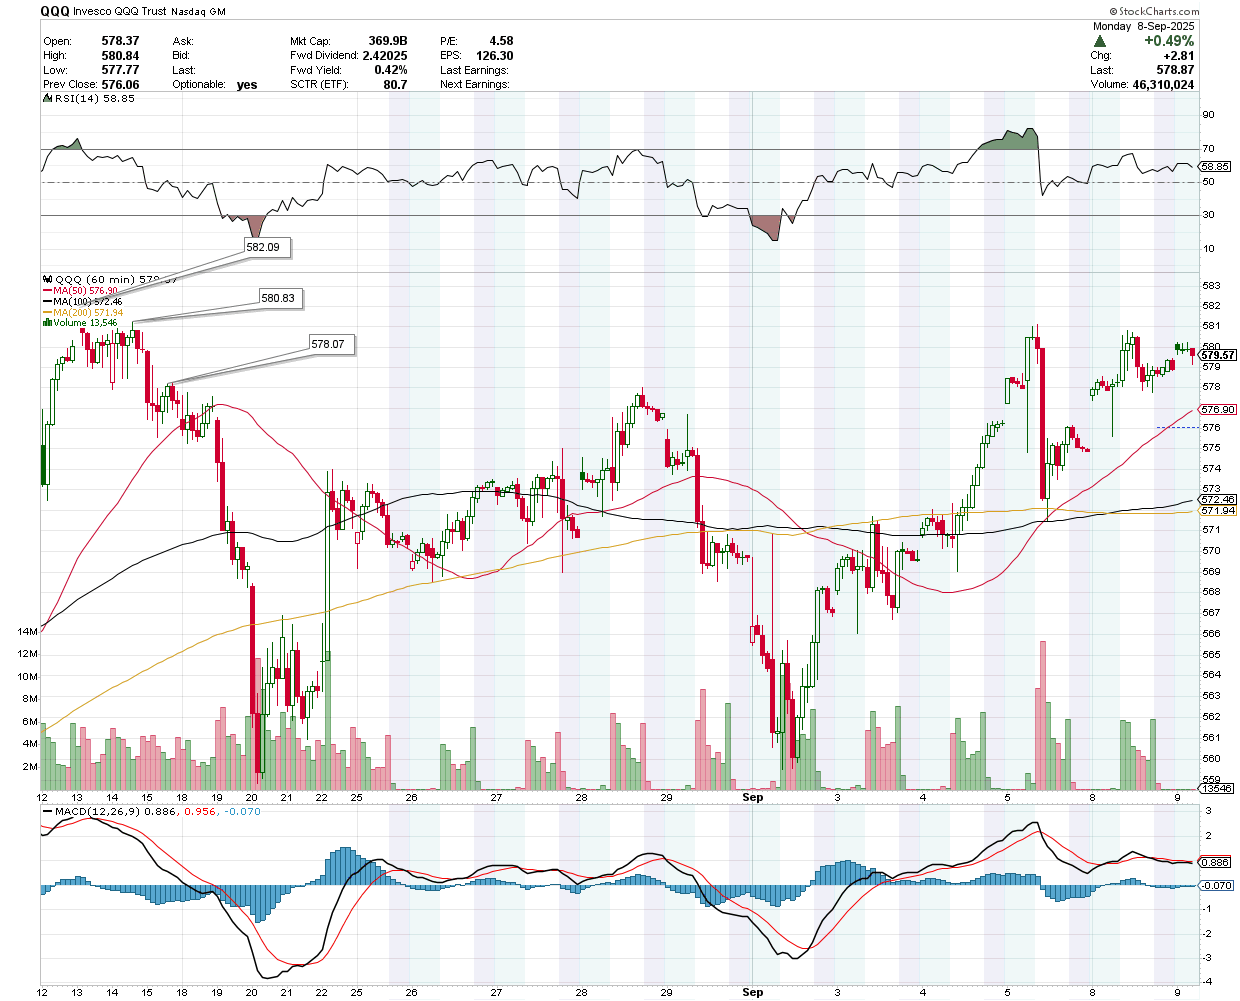Screen dimensions: 1240x1001
Task: Click the +0.49% percent change value
Action: tap(1169, 41)
